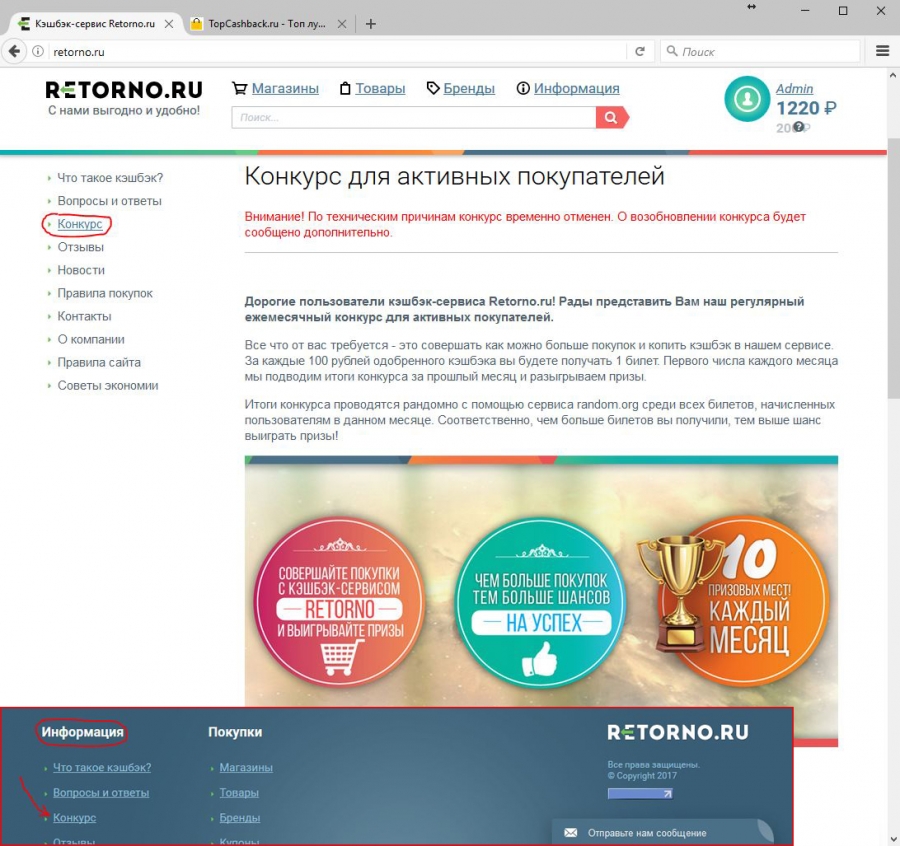Open a new browser tab with plus

(371, 24)
